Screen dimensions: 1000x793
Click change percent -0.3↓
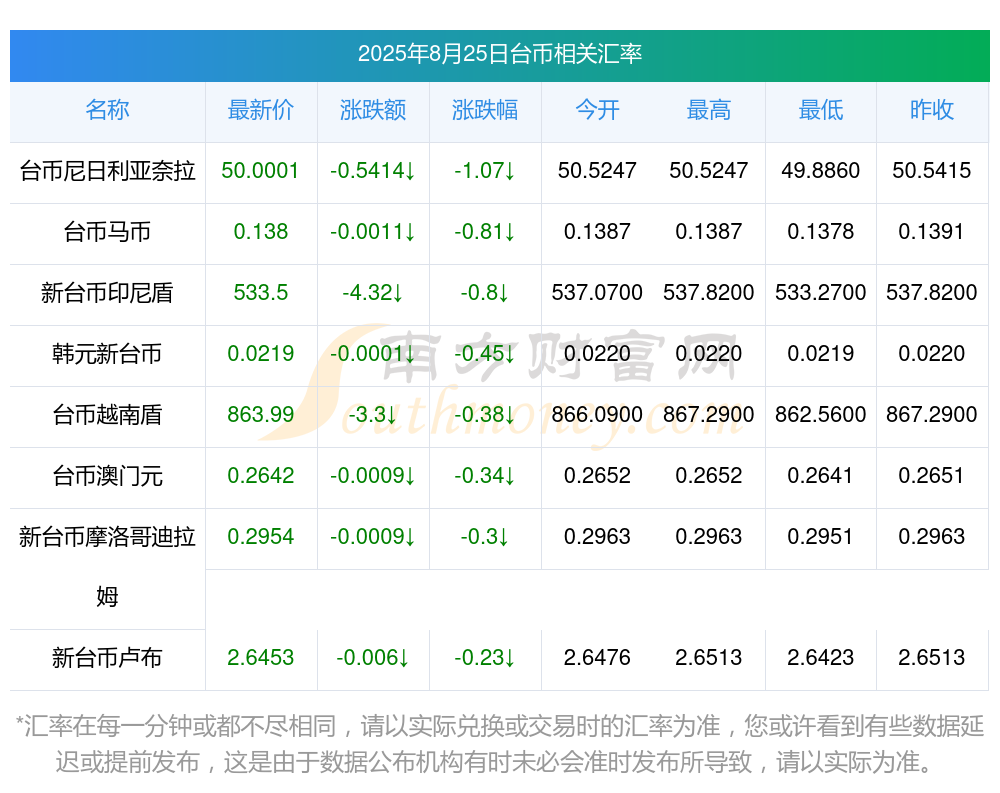pyautogui.click(x=485, y=537)
